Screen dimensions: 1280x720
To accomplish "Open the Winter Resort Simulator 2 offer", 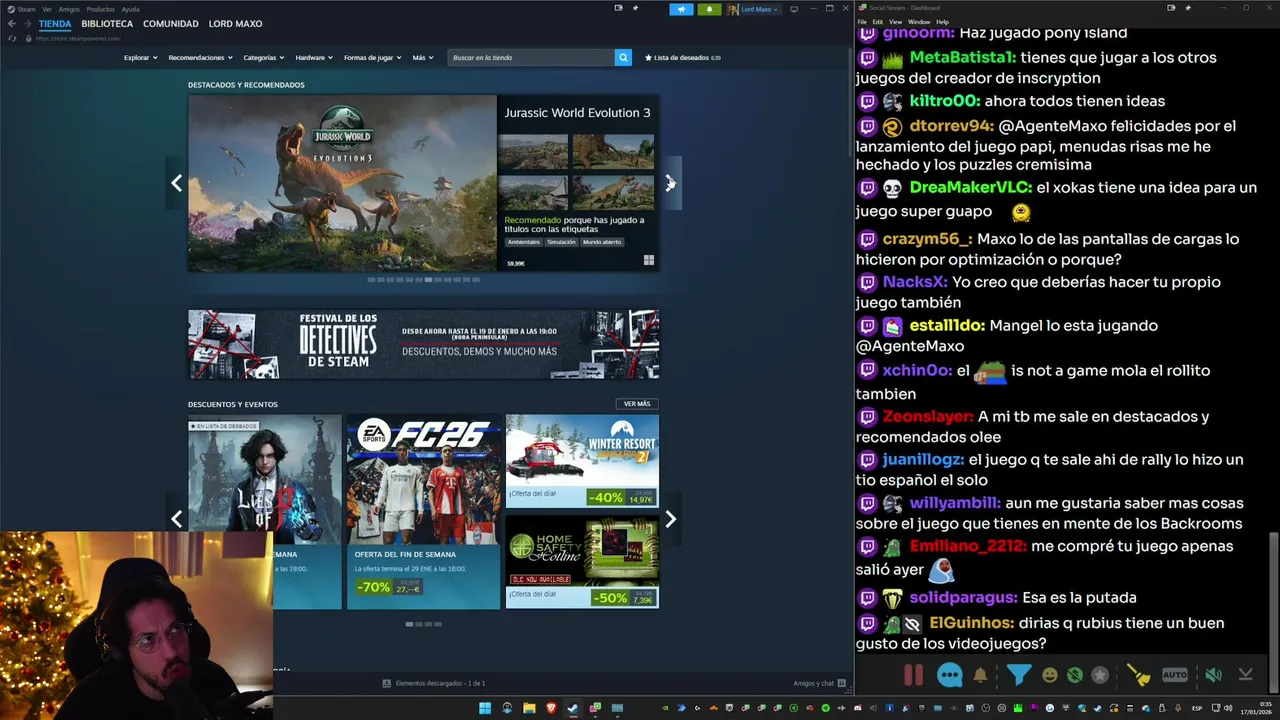I will coord(582,461).
